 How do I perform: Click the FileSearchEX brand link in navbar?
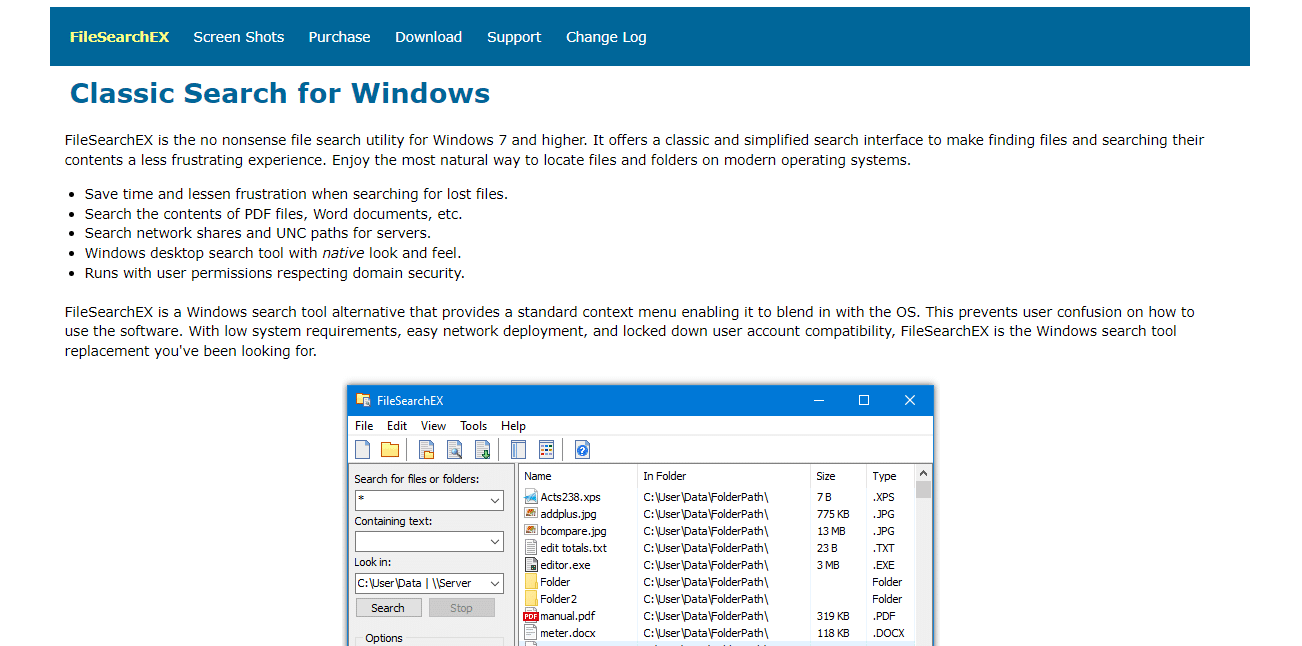tap(119, 37)
